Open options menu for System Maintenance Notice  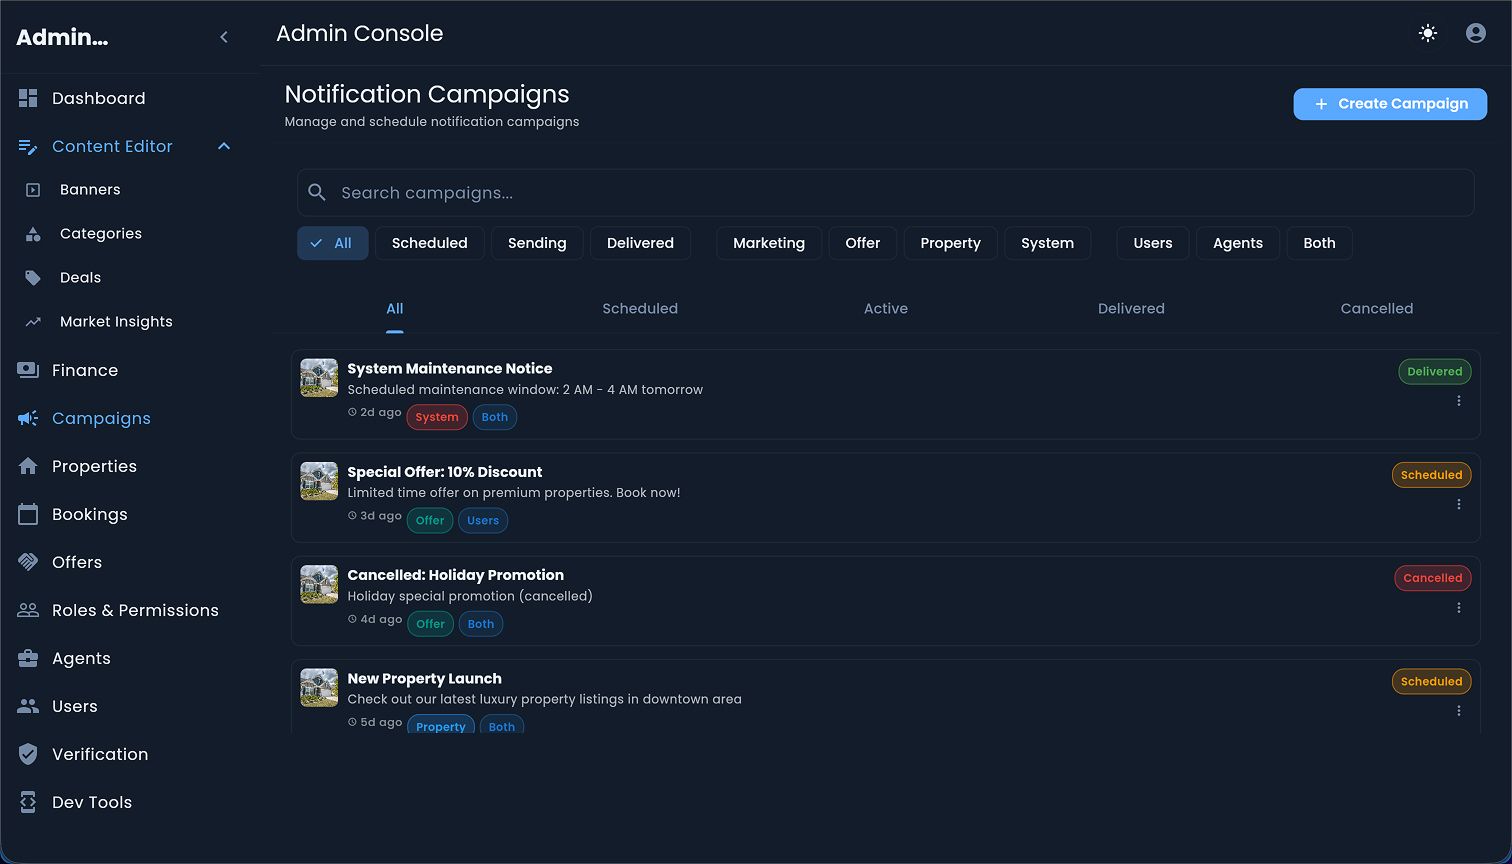pyautogui.click(x=1459, y=401)
